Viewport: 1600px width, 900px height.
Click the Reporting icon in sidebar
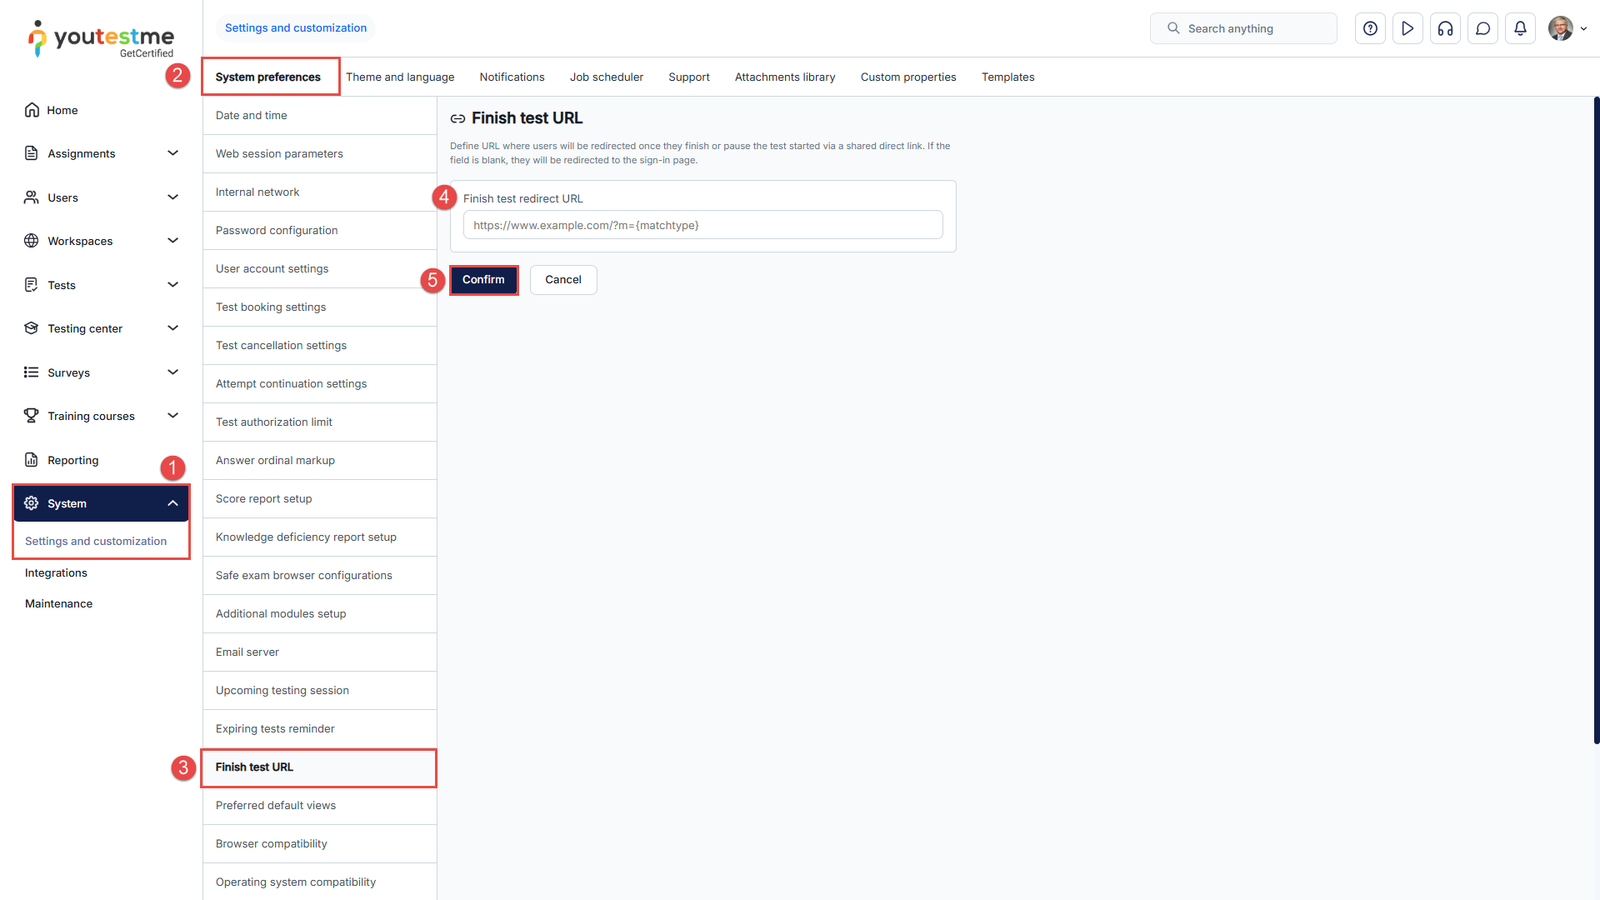[32, 460]
